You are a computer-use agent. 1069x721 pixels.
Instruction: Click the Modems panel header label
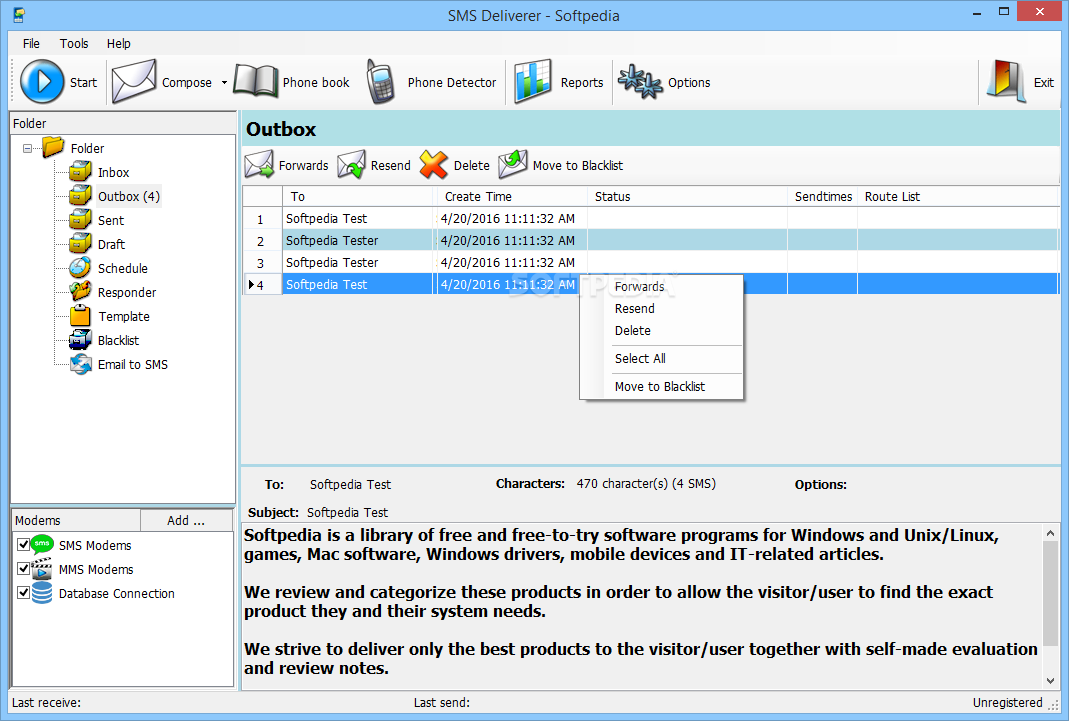point(37,521)
